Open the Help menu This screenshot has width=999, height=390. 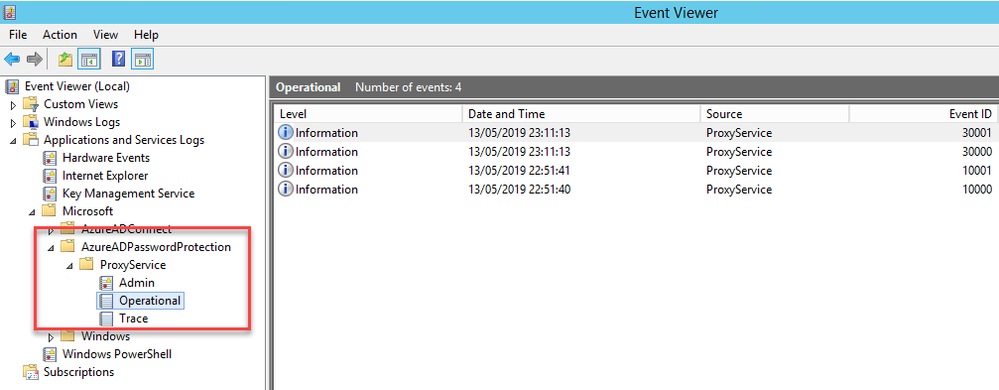146,35
